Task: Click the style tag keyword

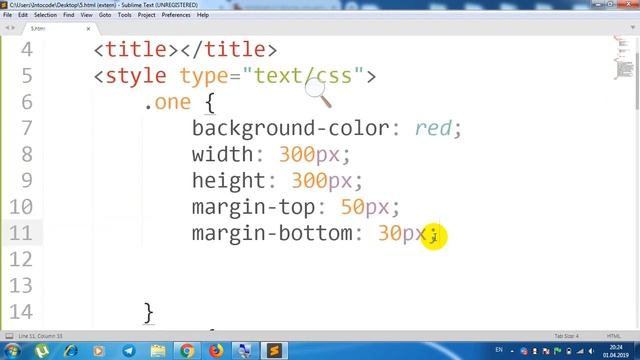Action: pyautogui.click(x=136, y=76)
